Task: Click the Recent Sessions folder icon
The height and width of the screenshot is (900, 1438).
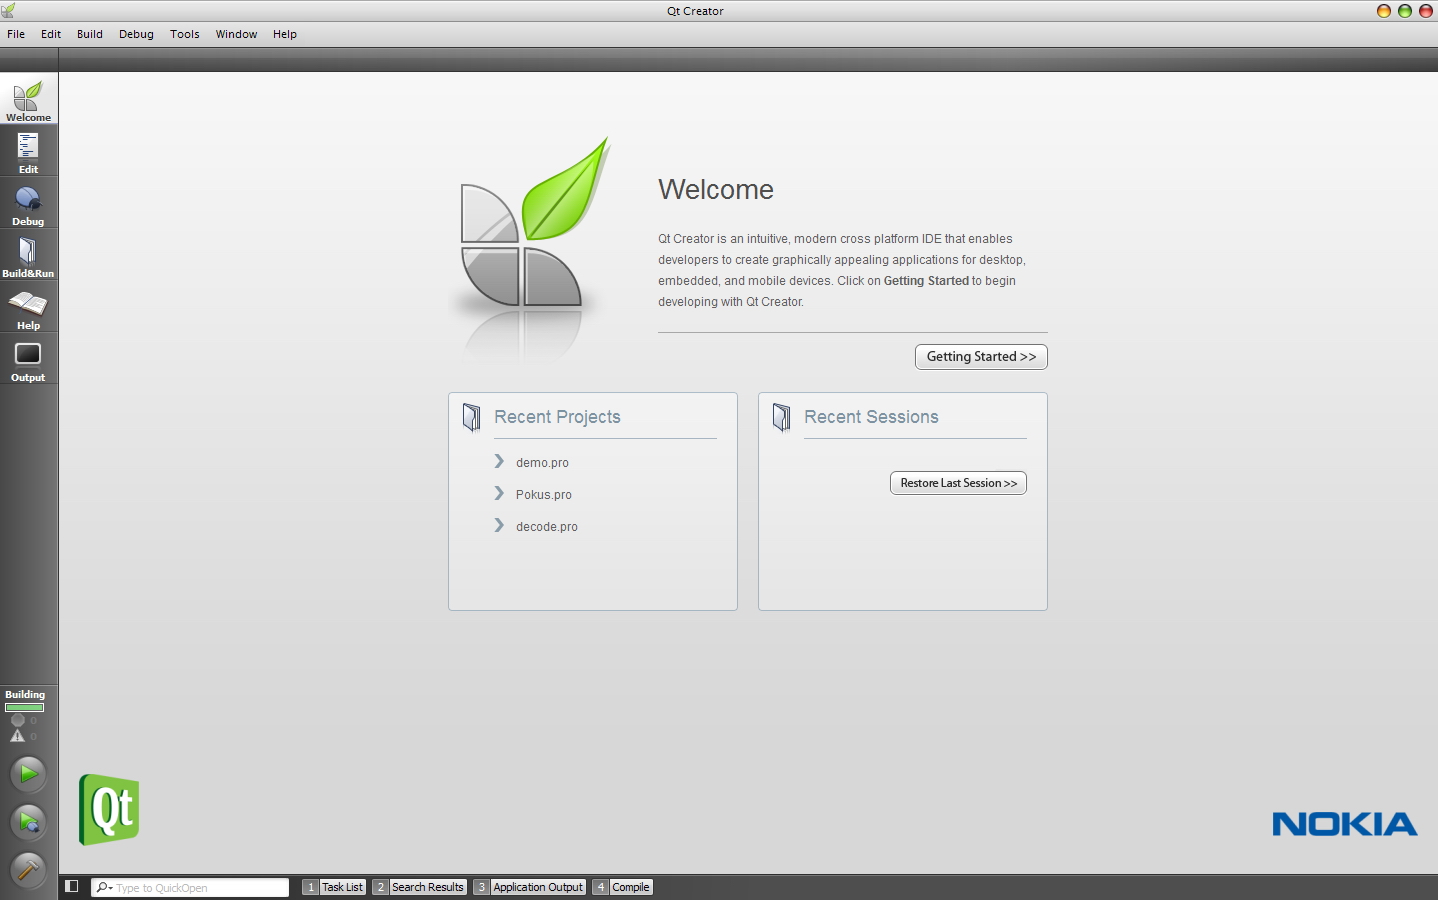Action: pyautogui.click(x=782, y=417)
